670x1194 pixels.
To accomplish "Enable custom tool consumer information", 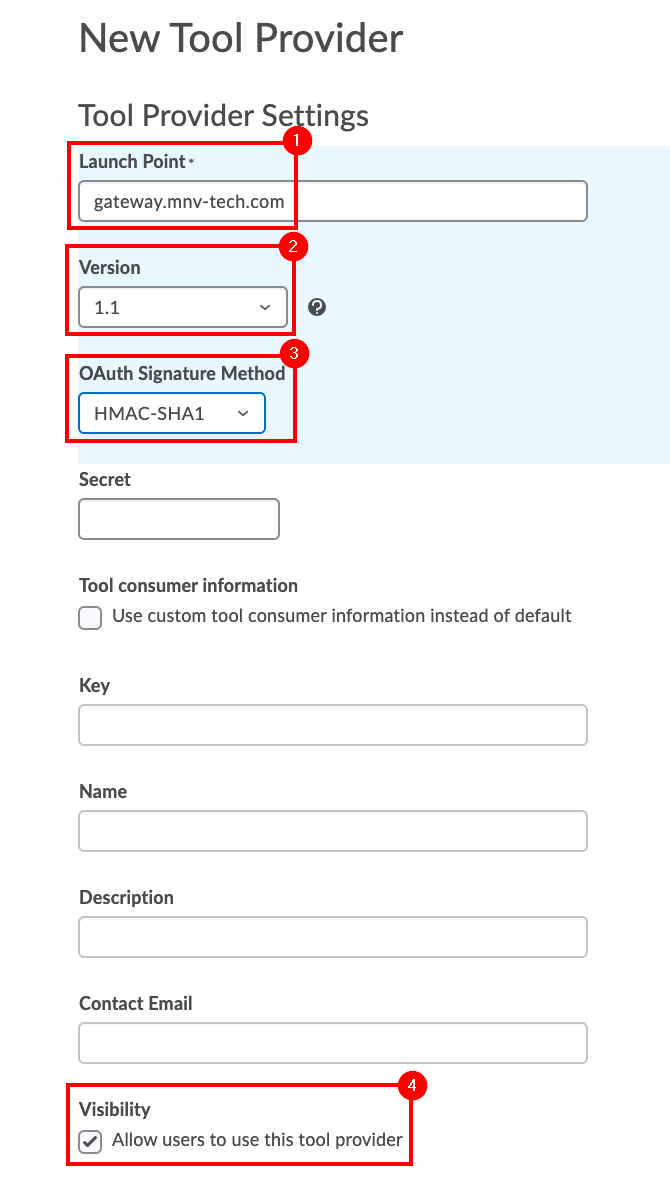I will 90,617.
